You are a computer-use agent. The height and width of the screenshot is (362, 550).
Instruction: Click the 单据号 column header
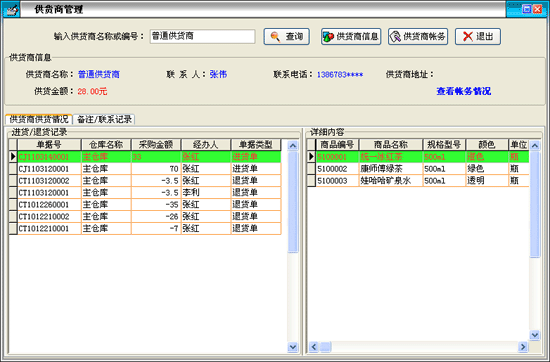[49, 145]
